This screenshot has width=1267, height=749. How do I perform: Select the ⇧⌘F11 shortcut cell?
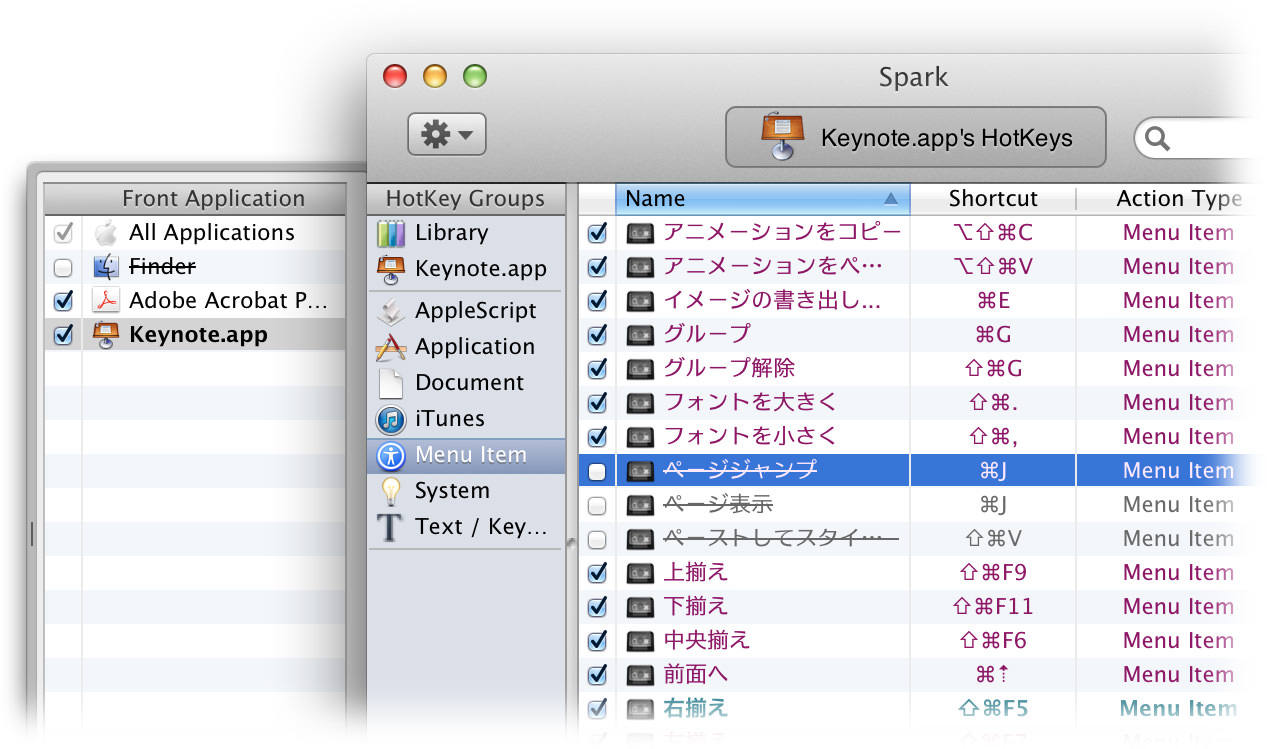coord(993,607)
